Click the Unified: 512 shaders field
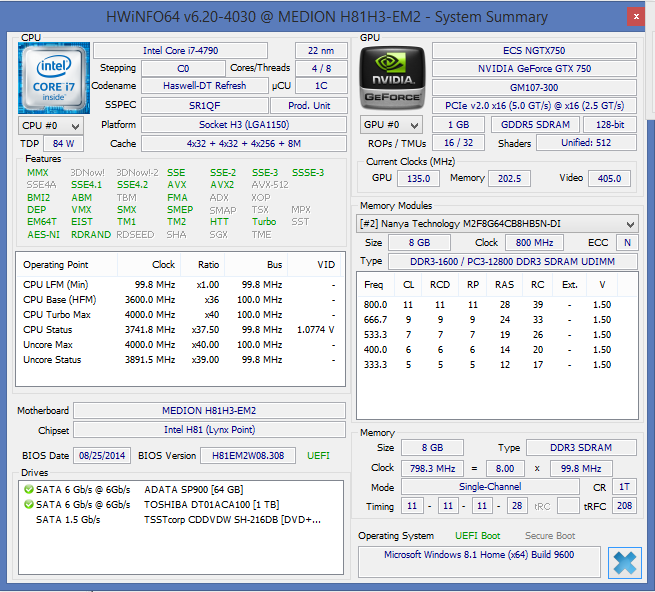The height and width of the screenshot is (592, 655). coord(586,143)
